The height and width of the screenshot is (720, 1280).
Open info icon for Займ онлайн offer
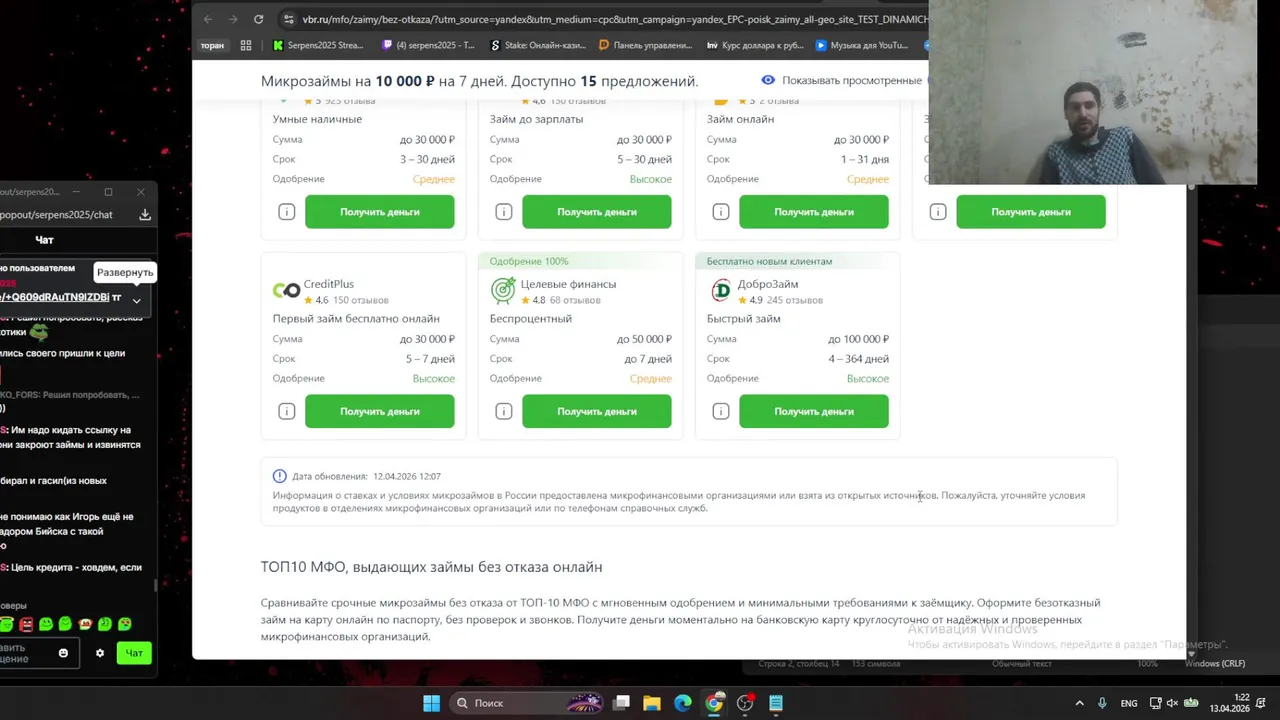[x=721, y=212]
